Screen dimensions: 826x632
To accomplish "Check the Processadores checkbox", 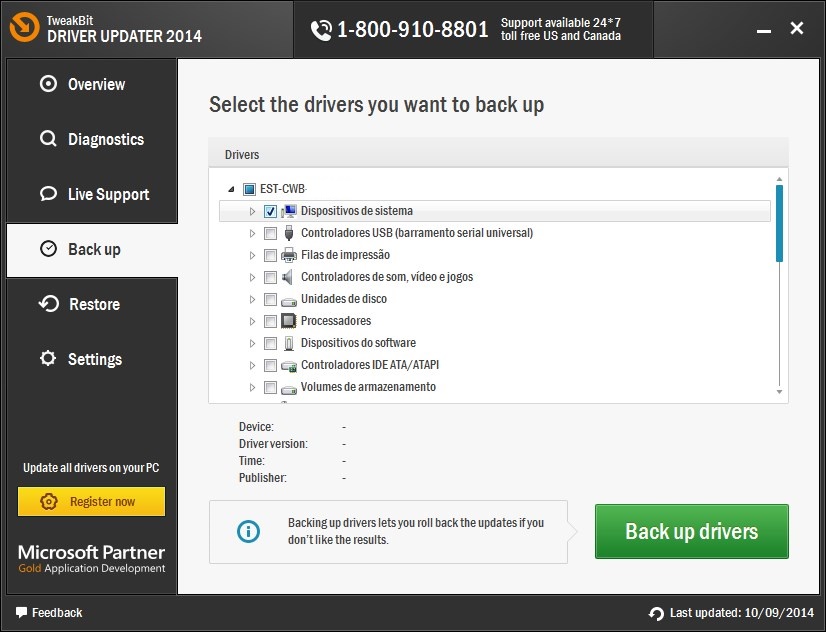I will click(270, 321).
